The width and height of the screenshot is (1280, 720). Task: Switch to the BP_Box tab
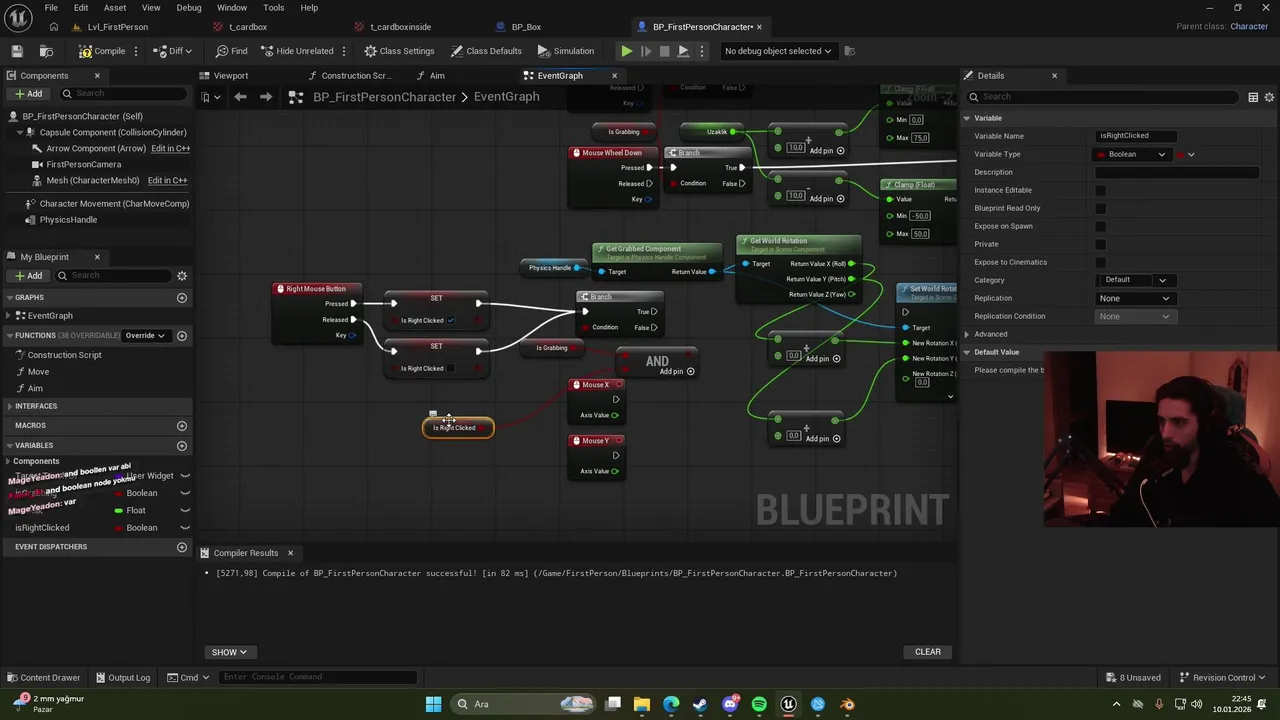pos(526,27)
